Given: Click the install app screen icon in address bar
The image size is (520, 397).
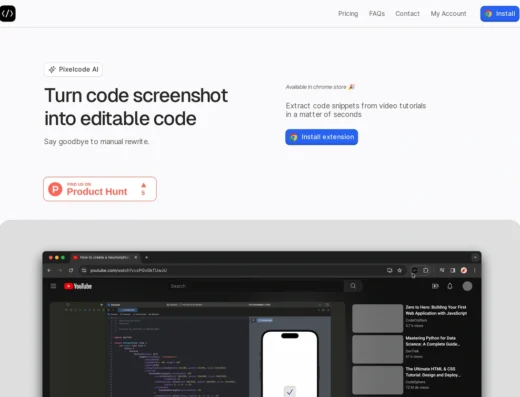Looking at the screenshot, I should click(389, 270).
